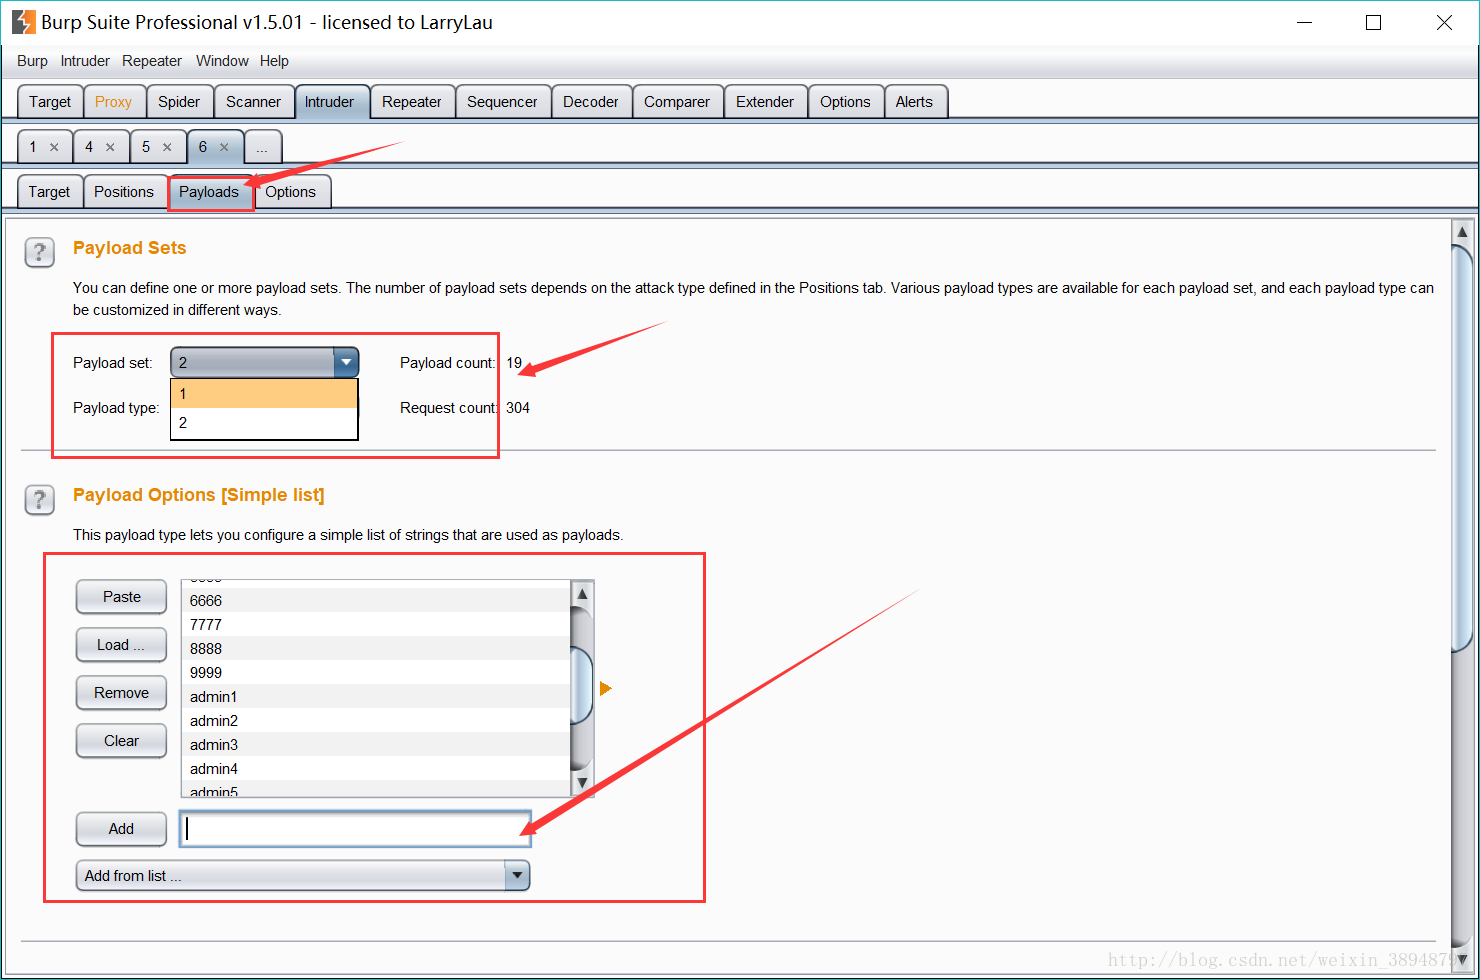Select payload '7777' in the list
This screenshot has width=1480, height=980.
pyautogui.click(x=376, y=625)
